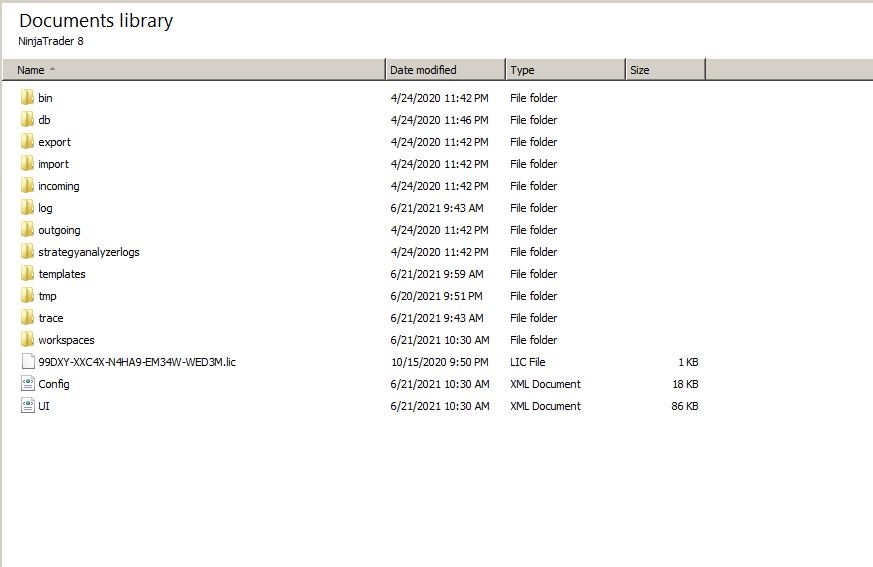This screenshot has width=873, height=567.
Task: Select the templates folder icon
Action: click(x=27, y=273)
